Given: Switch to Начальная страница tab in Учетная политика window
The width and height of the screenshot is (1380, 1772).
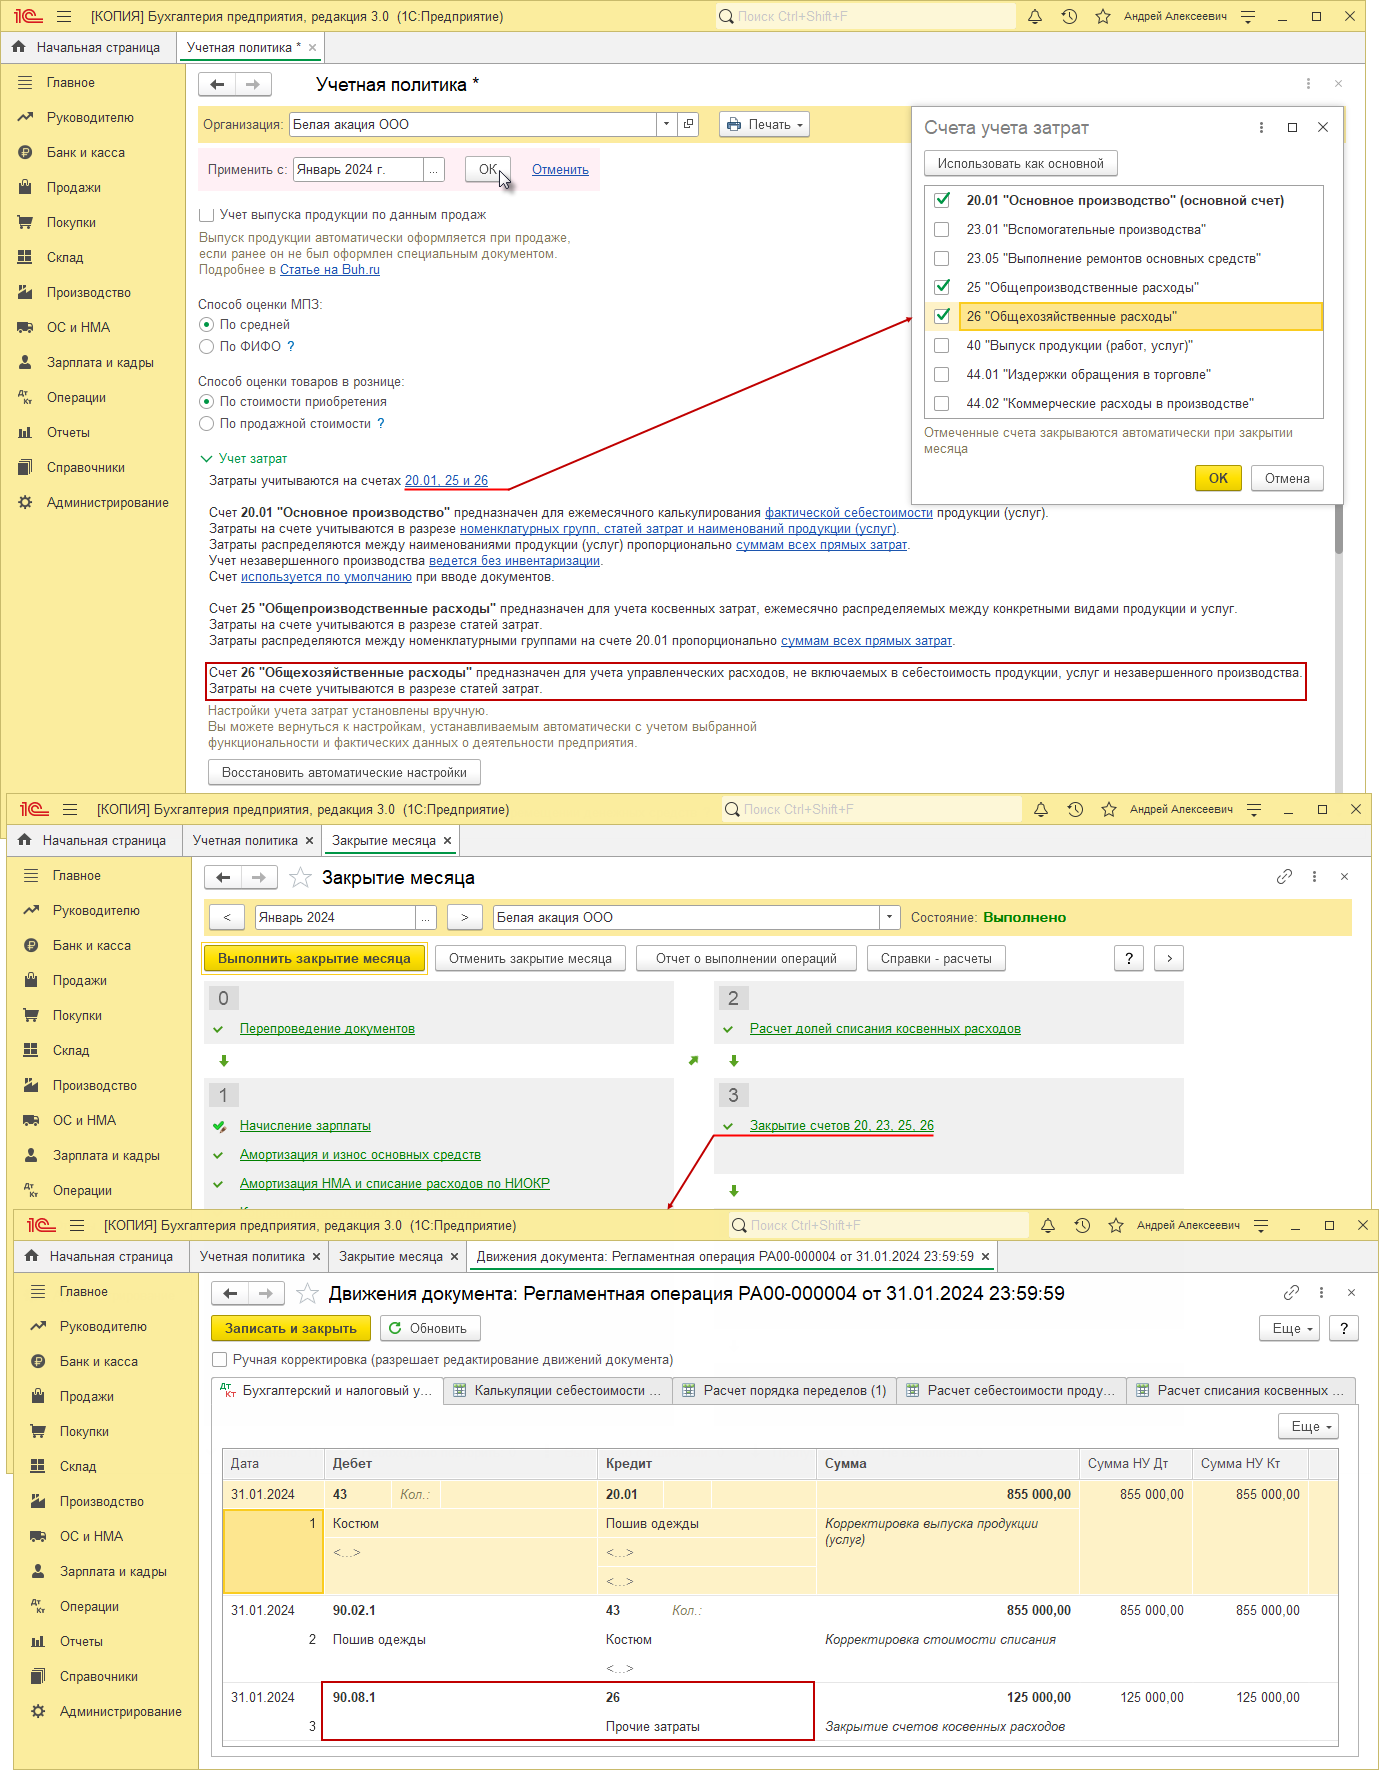Looking at the screenshot, I should 87,48.
